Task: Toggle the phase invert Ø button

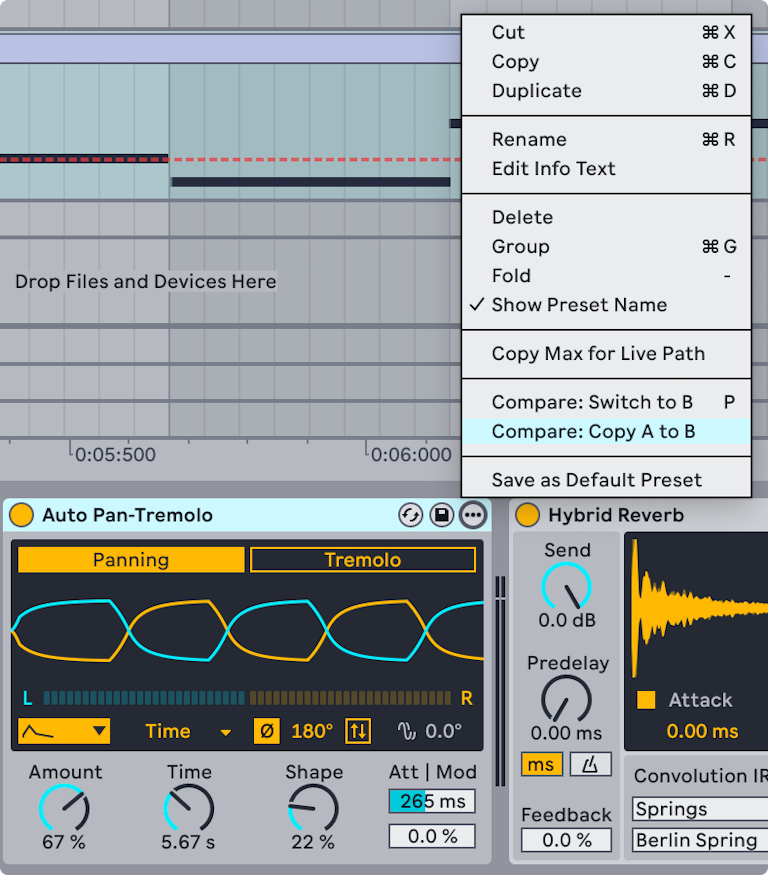Action: (x=266, y=731)
